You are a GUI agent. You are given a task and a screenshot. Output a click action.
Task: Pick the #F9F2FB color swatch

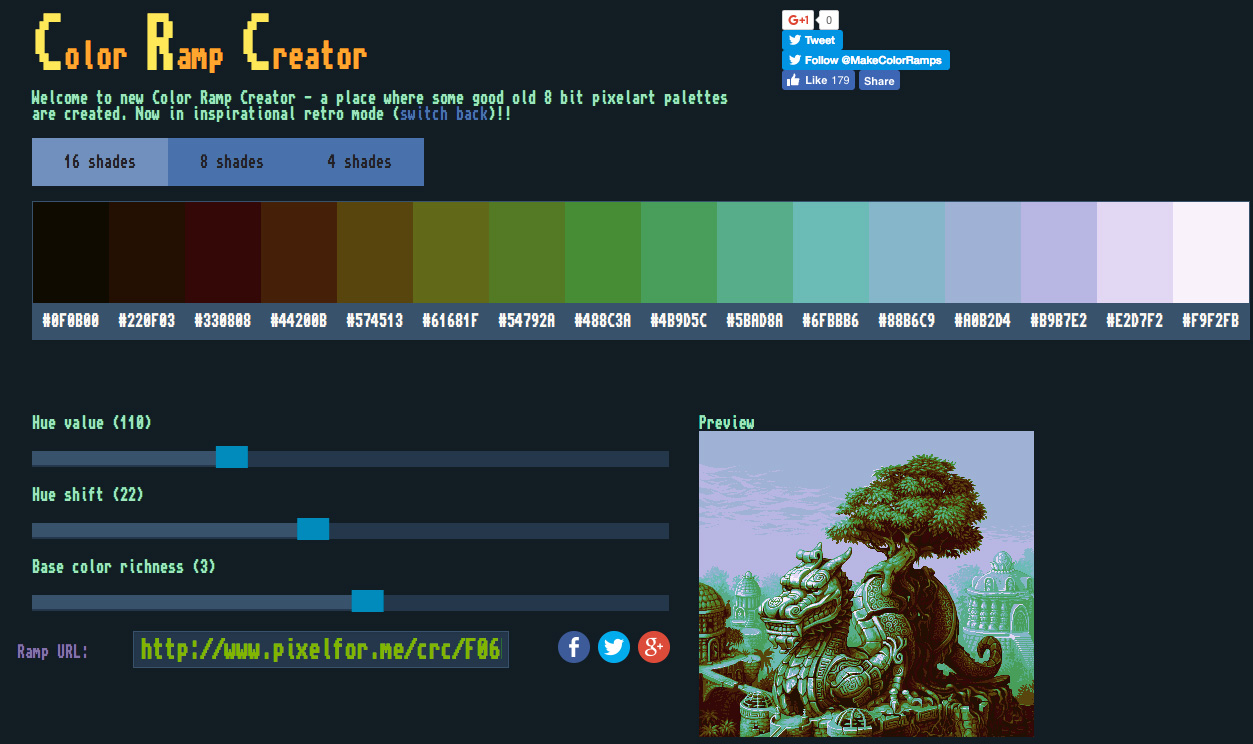[1211, 252]
